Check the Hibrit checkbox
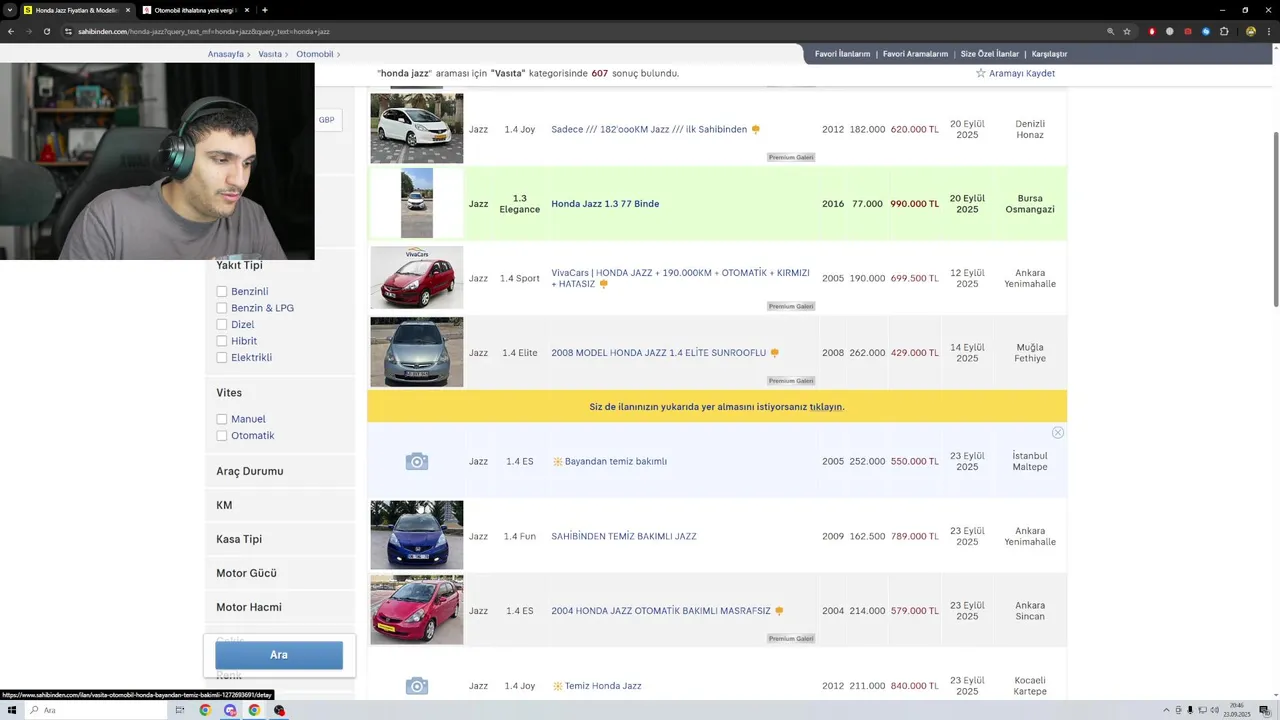The height and width of the screenshot is (720, 1280). click(x=222, y=341)
